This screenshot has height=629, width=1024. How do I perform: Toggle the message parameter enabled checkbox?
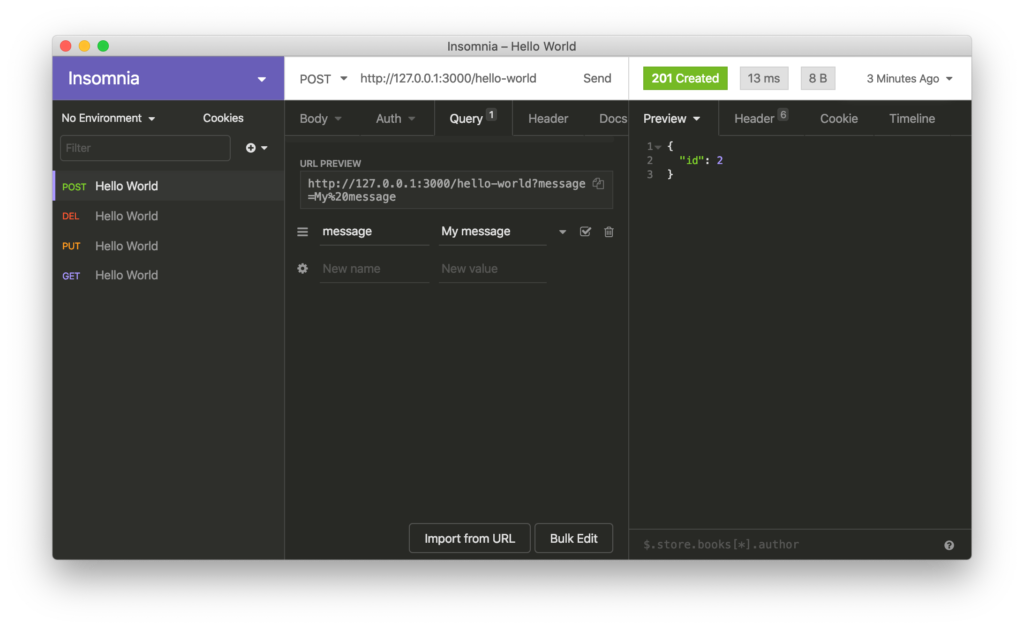[585, 231]
